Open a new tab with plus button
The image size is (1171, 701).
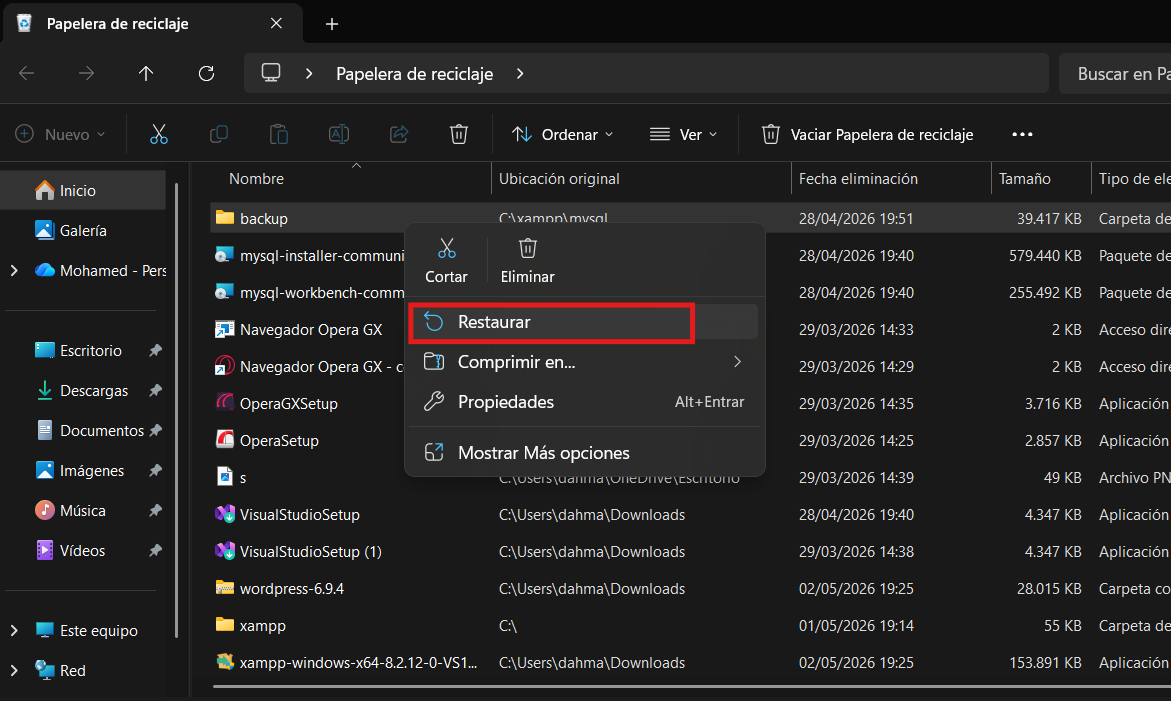(332, 24)
